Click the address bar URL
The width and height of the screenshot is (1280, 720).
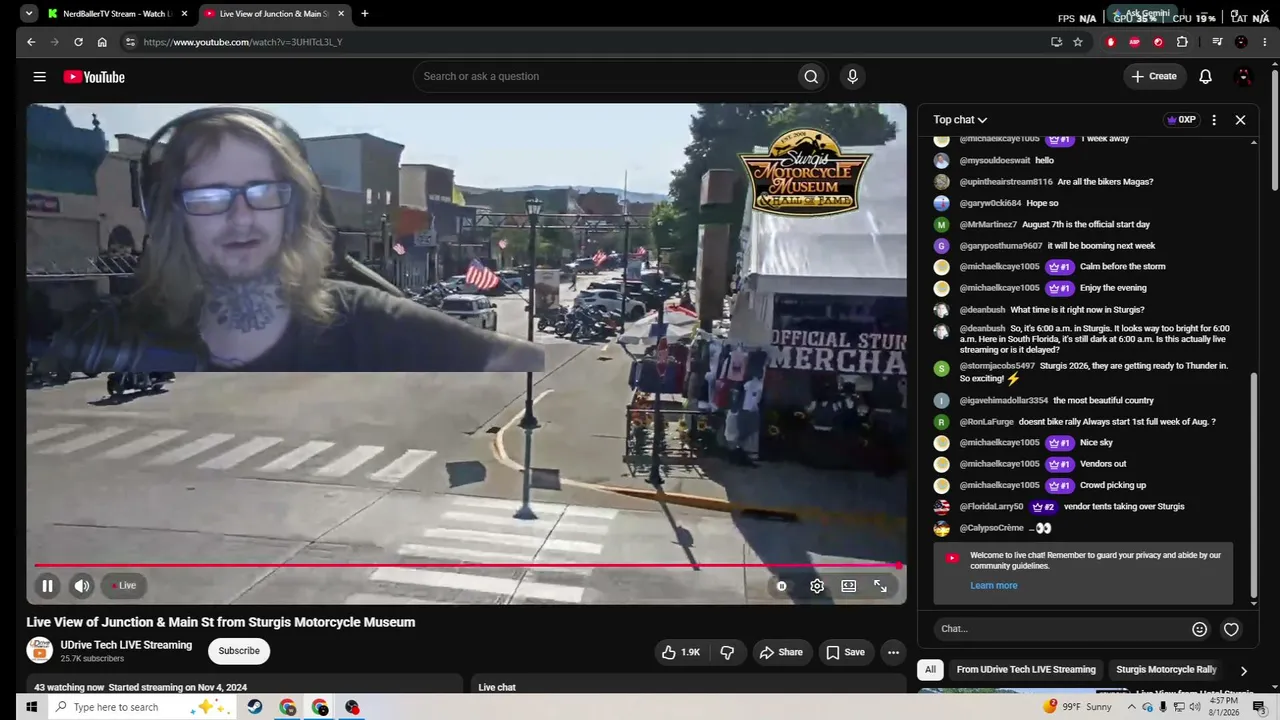click(x=243, y=42)
